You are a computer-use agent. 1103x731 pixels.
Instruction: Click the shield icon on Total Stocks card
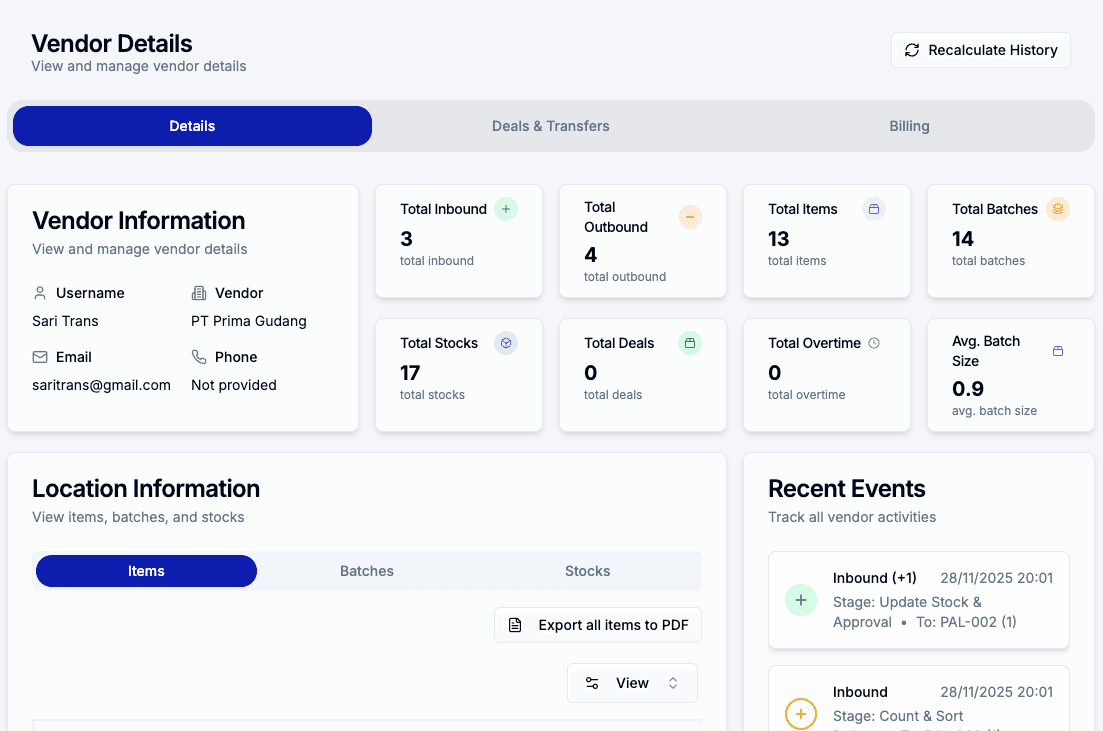tap(506, 342)
